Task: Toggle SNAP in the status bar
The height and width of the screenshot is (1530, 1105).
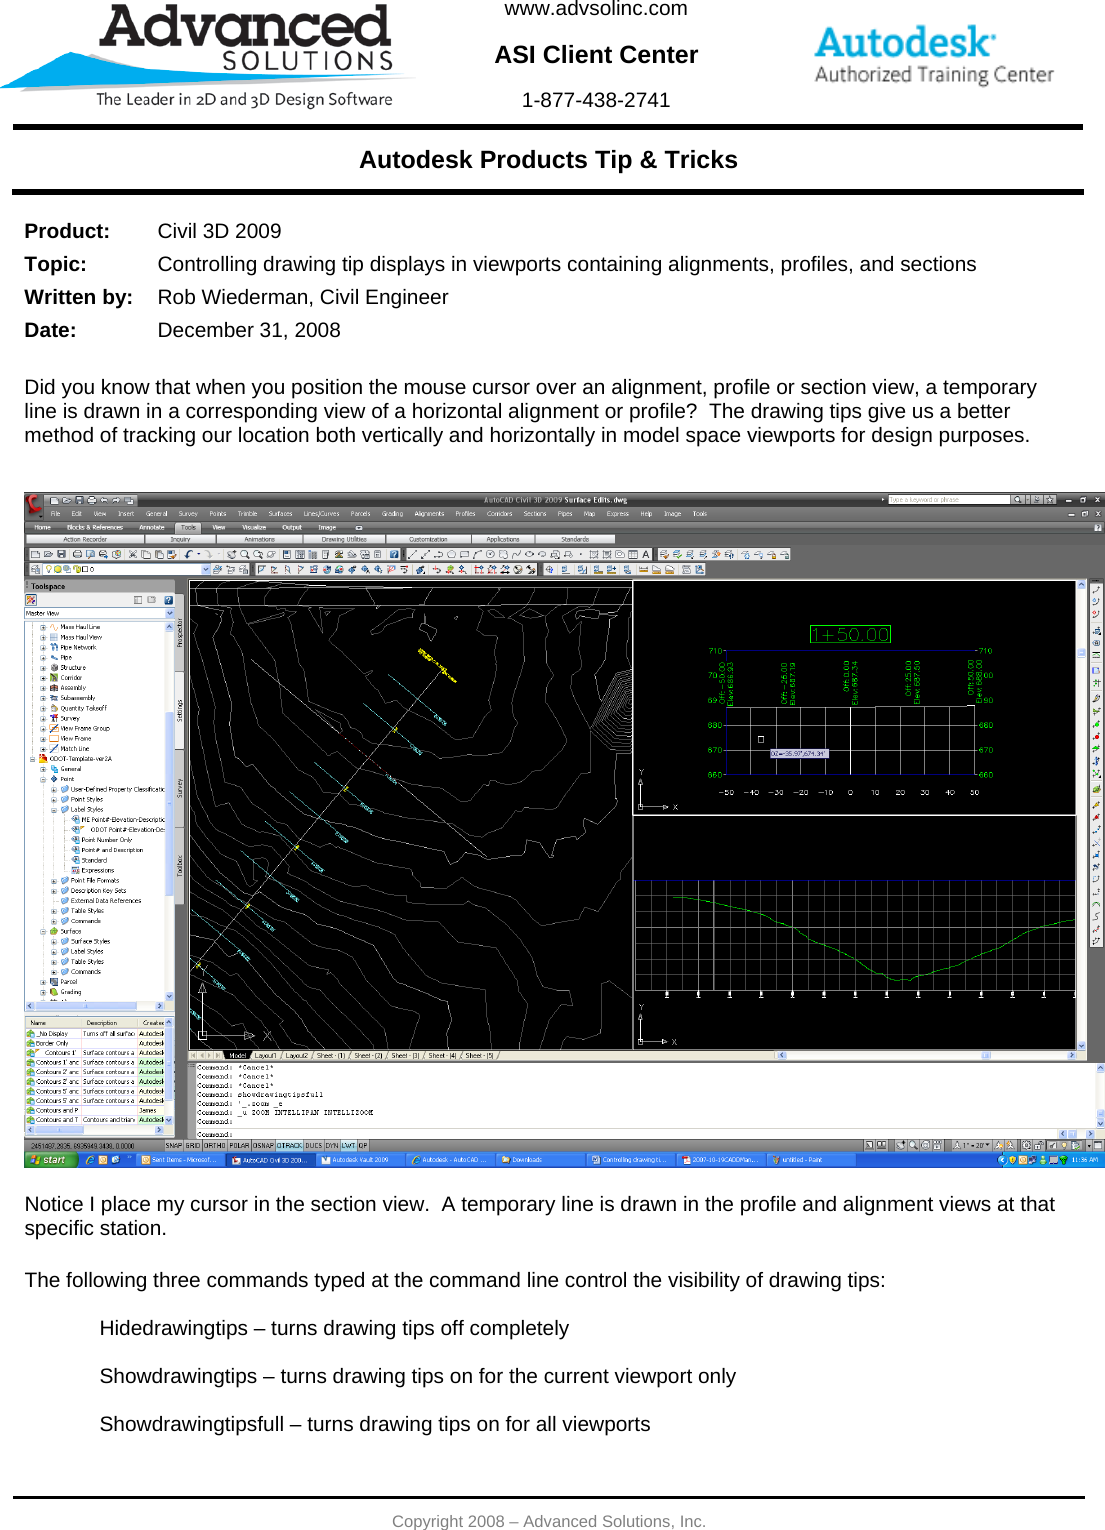Action: [174, 1145]
